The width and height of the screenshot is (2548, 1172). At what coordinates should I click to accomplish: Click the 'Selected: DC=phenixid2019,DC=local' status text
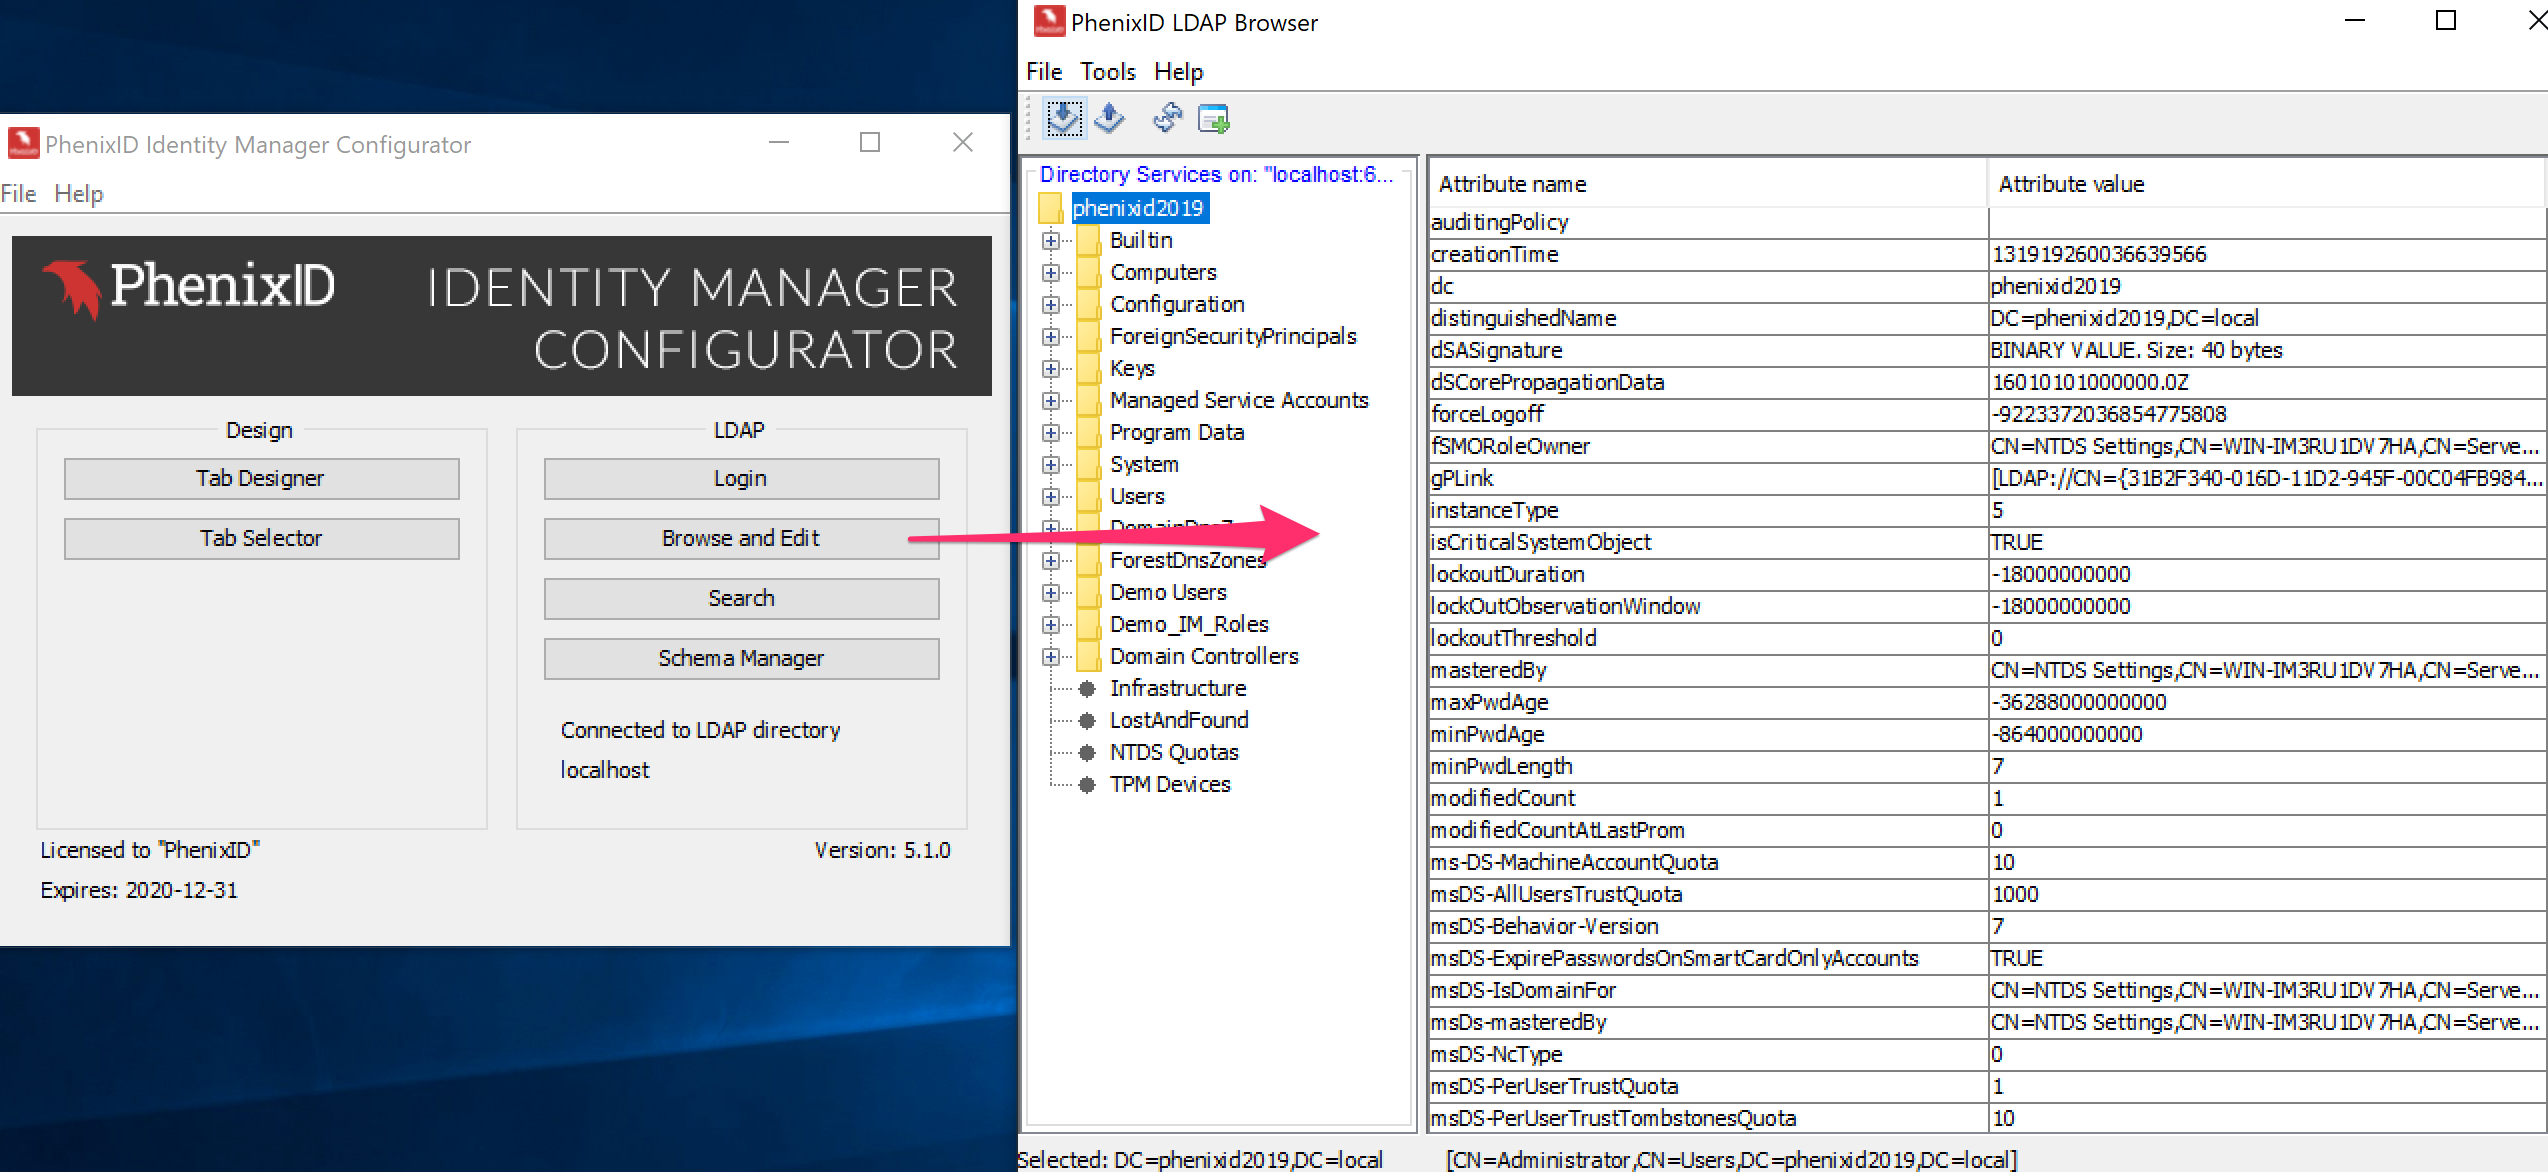(x=1200, y=1159)
